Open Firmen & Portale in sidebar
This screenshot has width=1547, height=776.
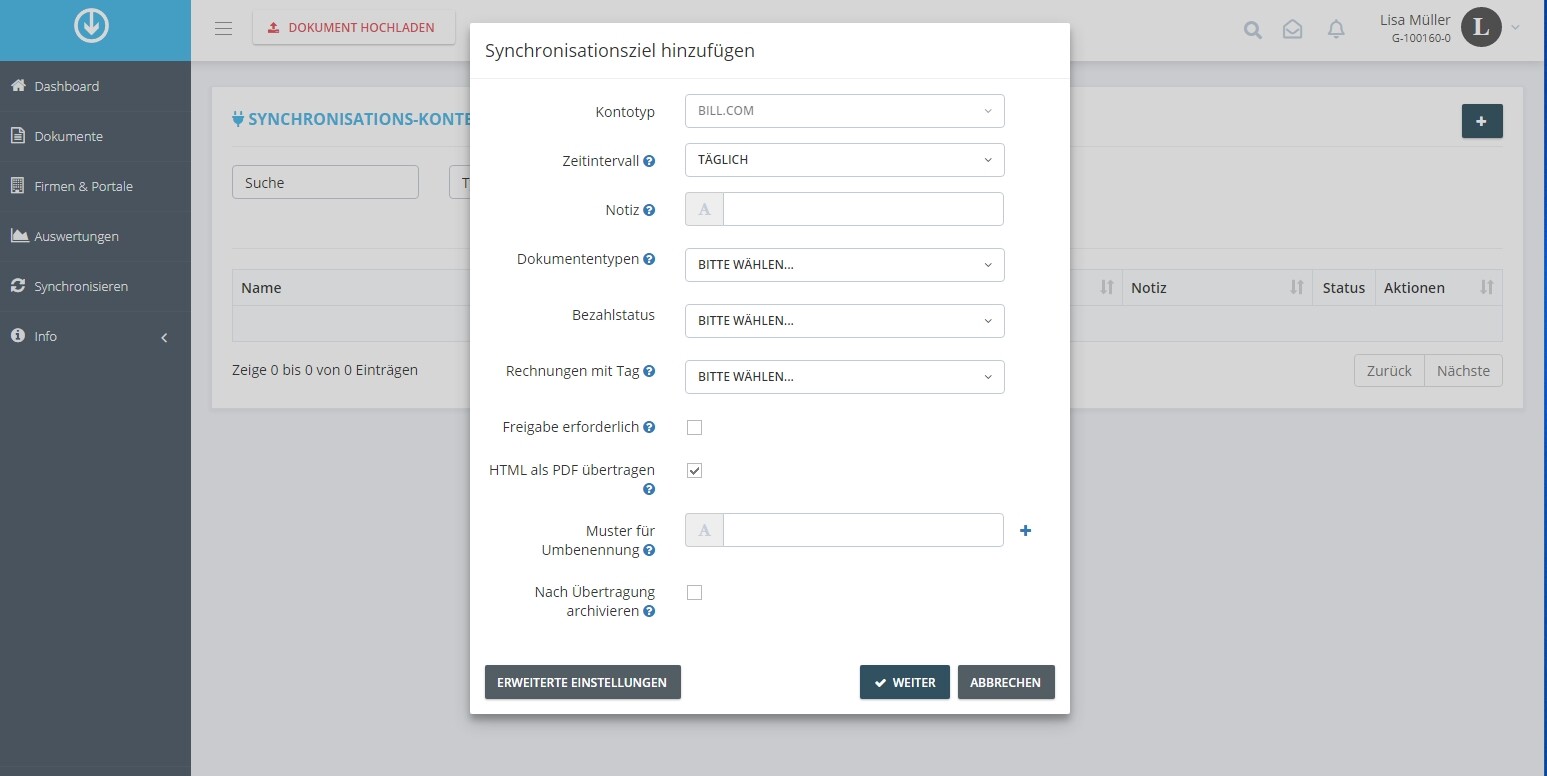pos(95,186)
